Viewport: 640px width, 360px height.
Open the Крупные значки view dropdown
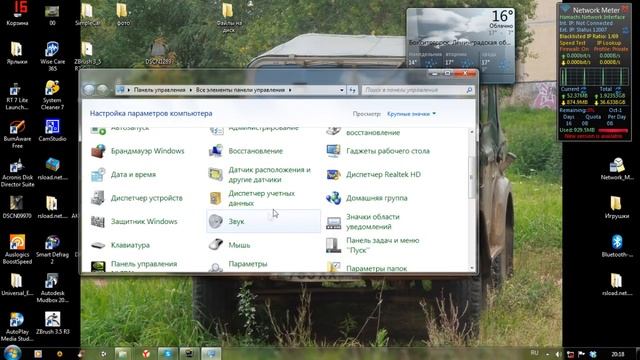pos(411,114)
